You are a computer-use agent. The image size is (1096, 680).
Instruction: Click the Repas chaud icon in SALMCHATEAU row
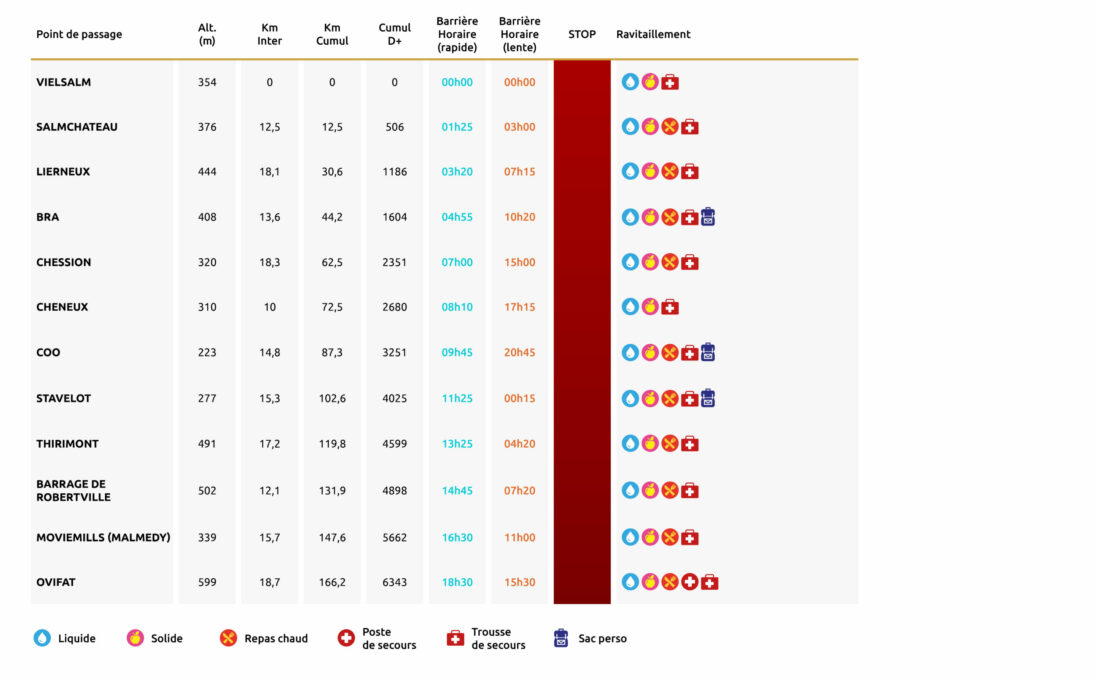point(670,127)
